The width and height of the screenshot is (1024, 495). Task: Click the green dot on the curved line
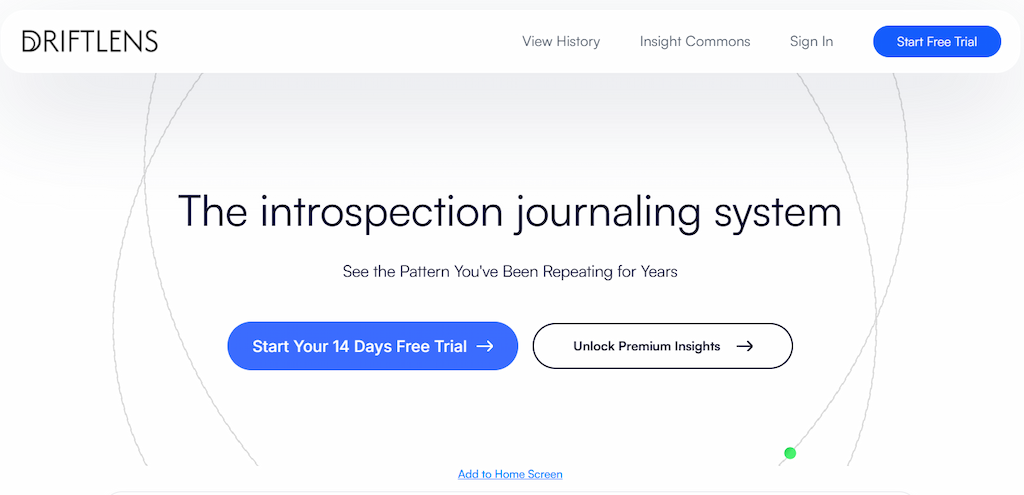[790, 453]
